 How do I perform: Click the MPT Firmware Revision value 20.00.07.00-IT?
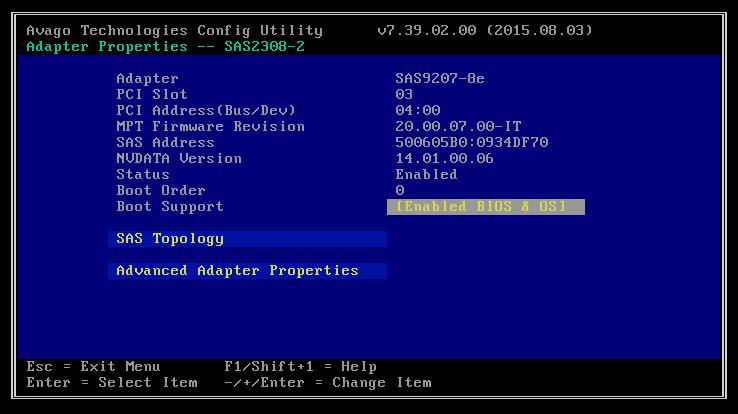point(458,127)
